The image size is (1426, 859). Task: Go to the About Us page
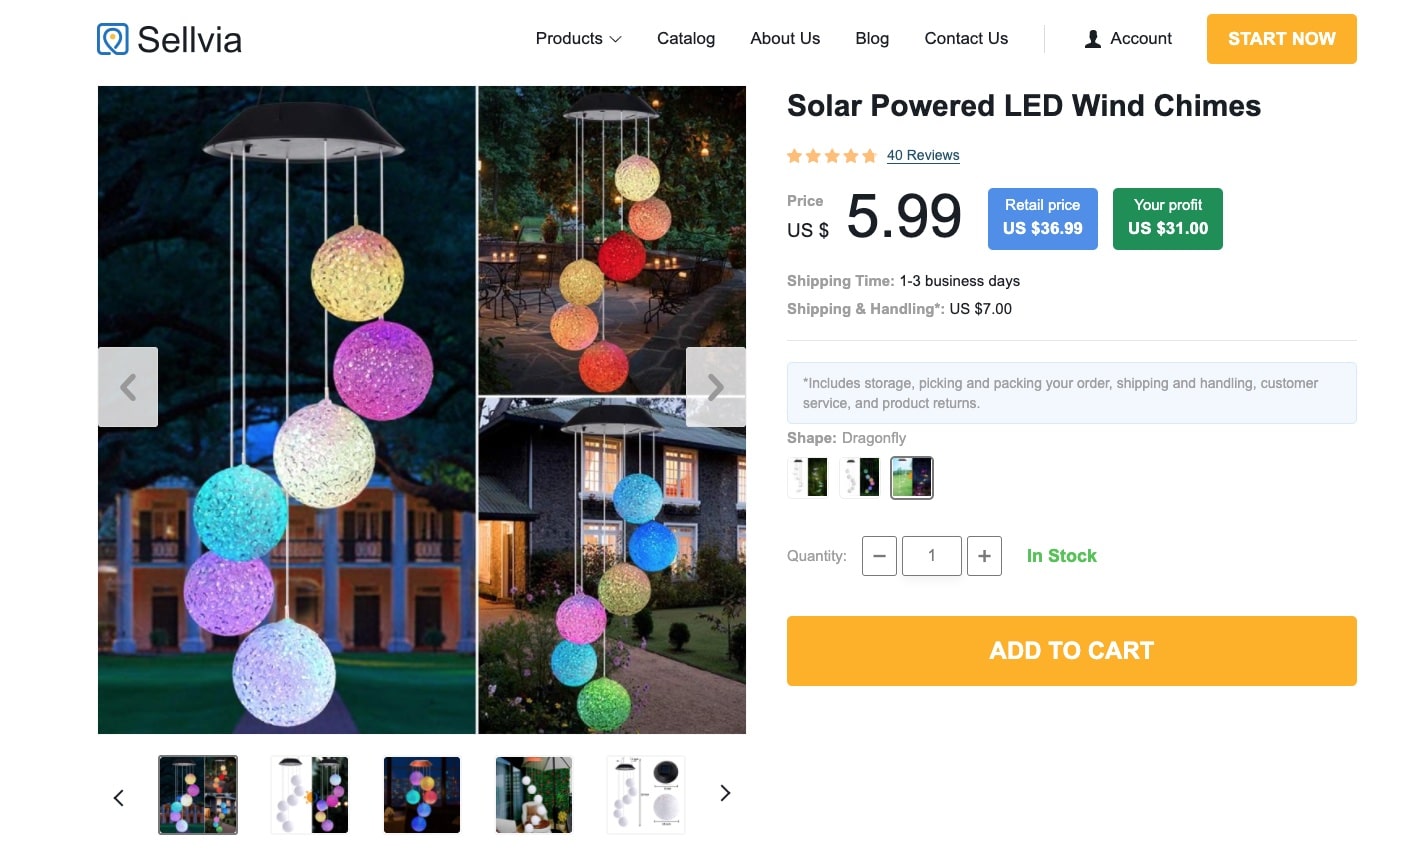coord(785,38)
